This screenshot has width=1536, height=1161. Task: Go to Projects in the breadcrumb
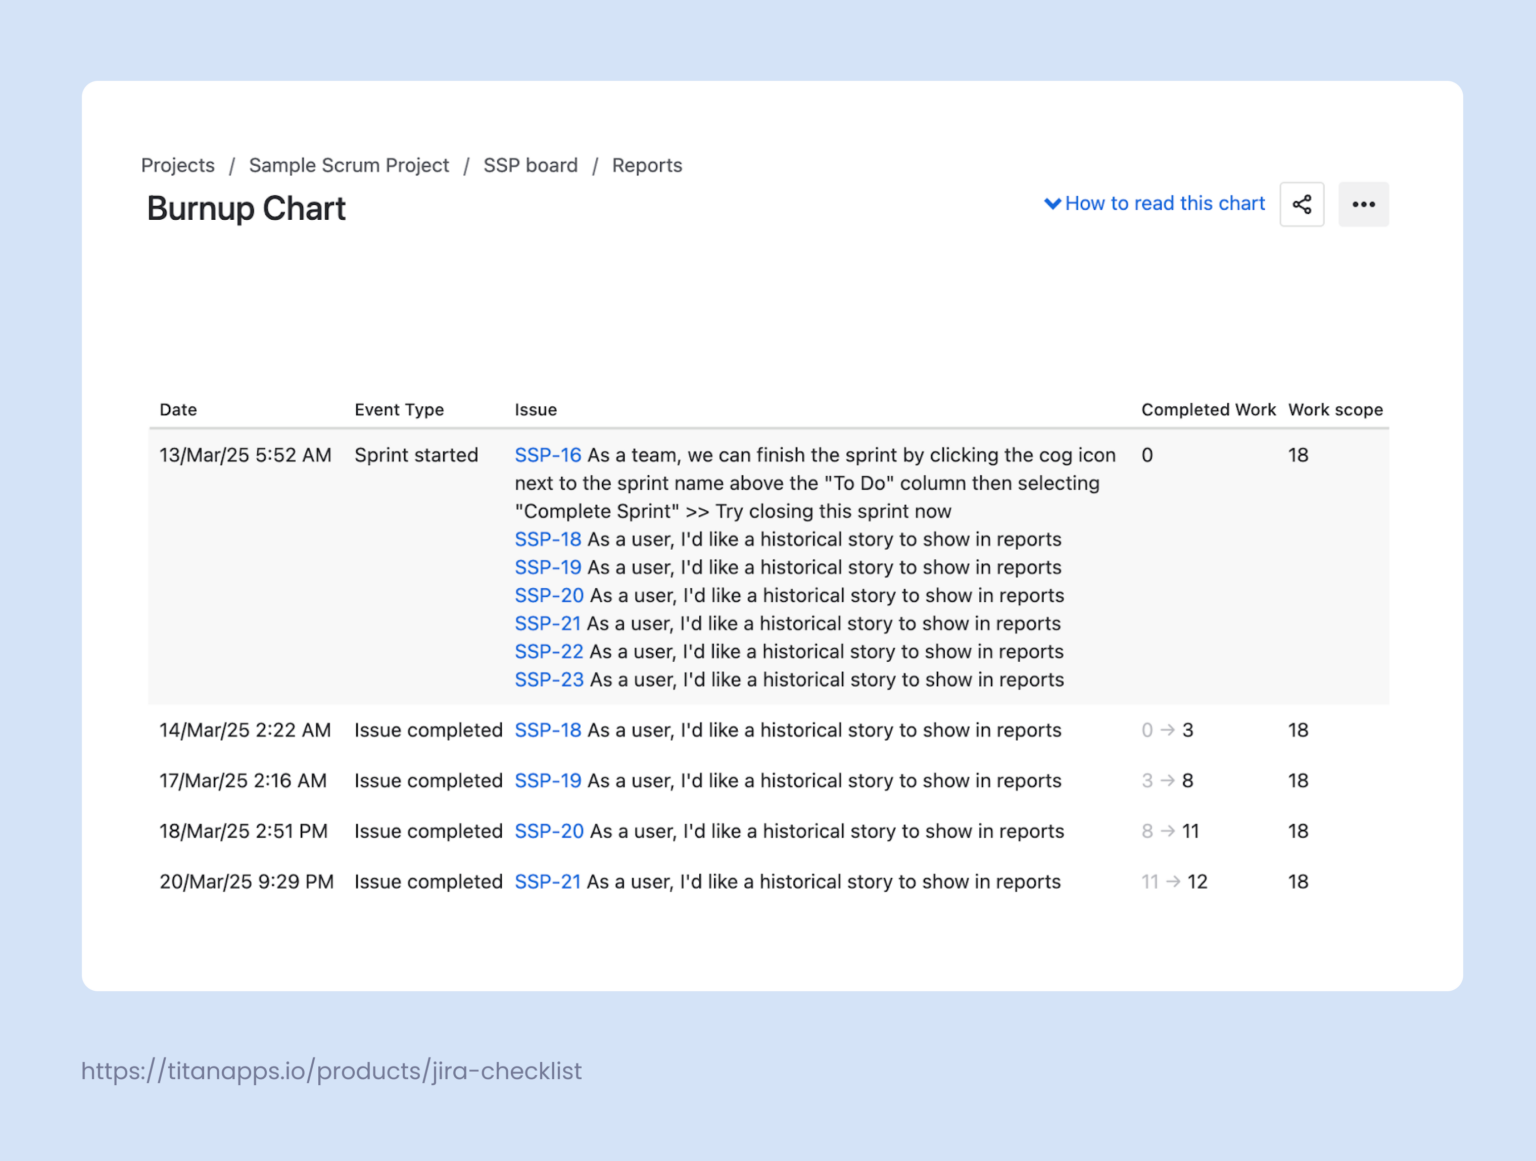coord(178,165)
